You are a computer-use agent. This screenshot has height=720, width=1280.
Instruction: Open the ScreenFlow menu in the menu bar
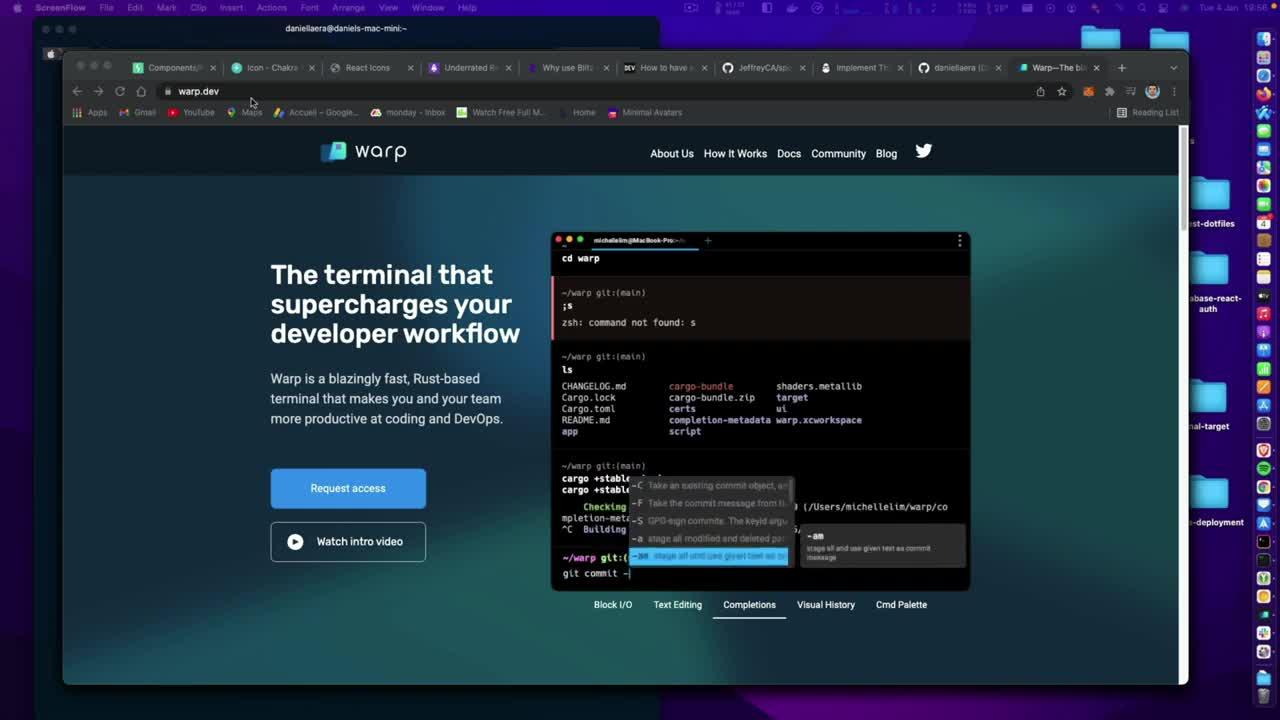tap(60, 7)
